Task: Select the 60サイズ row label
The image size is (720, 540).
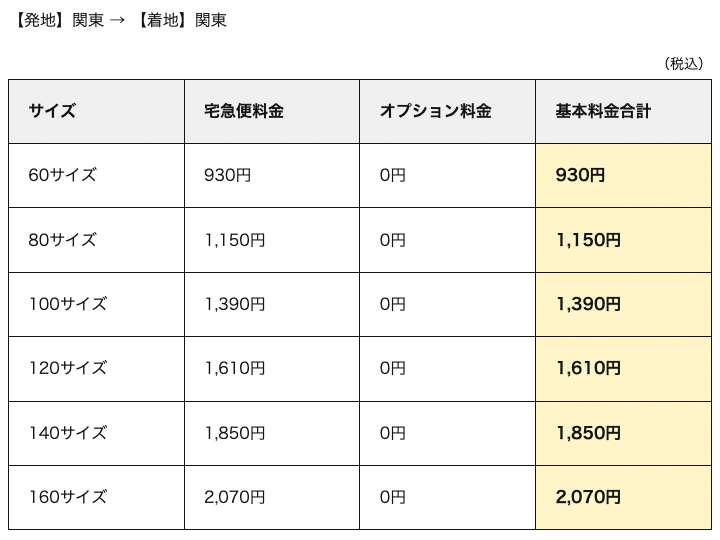Action: pos(63,175)
